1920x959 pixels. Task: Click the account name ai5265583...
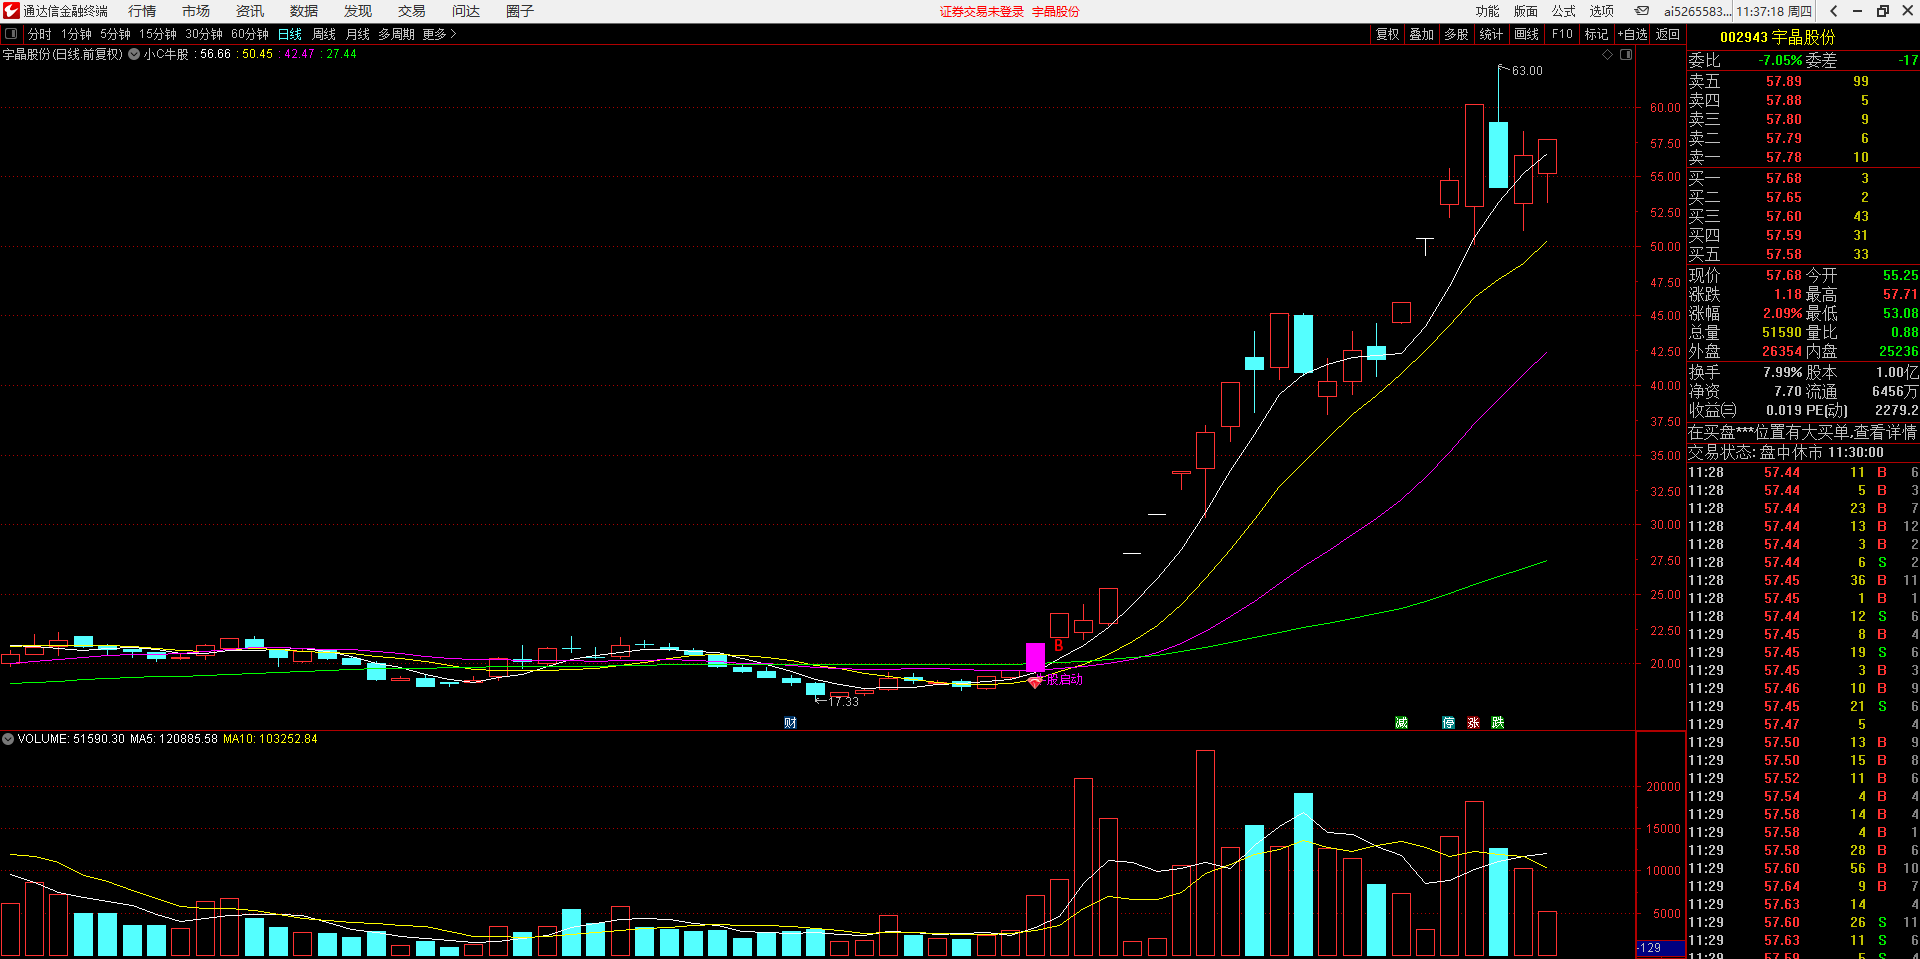tap(1697, 11)
